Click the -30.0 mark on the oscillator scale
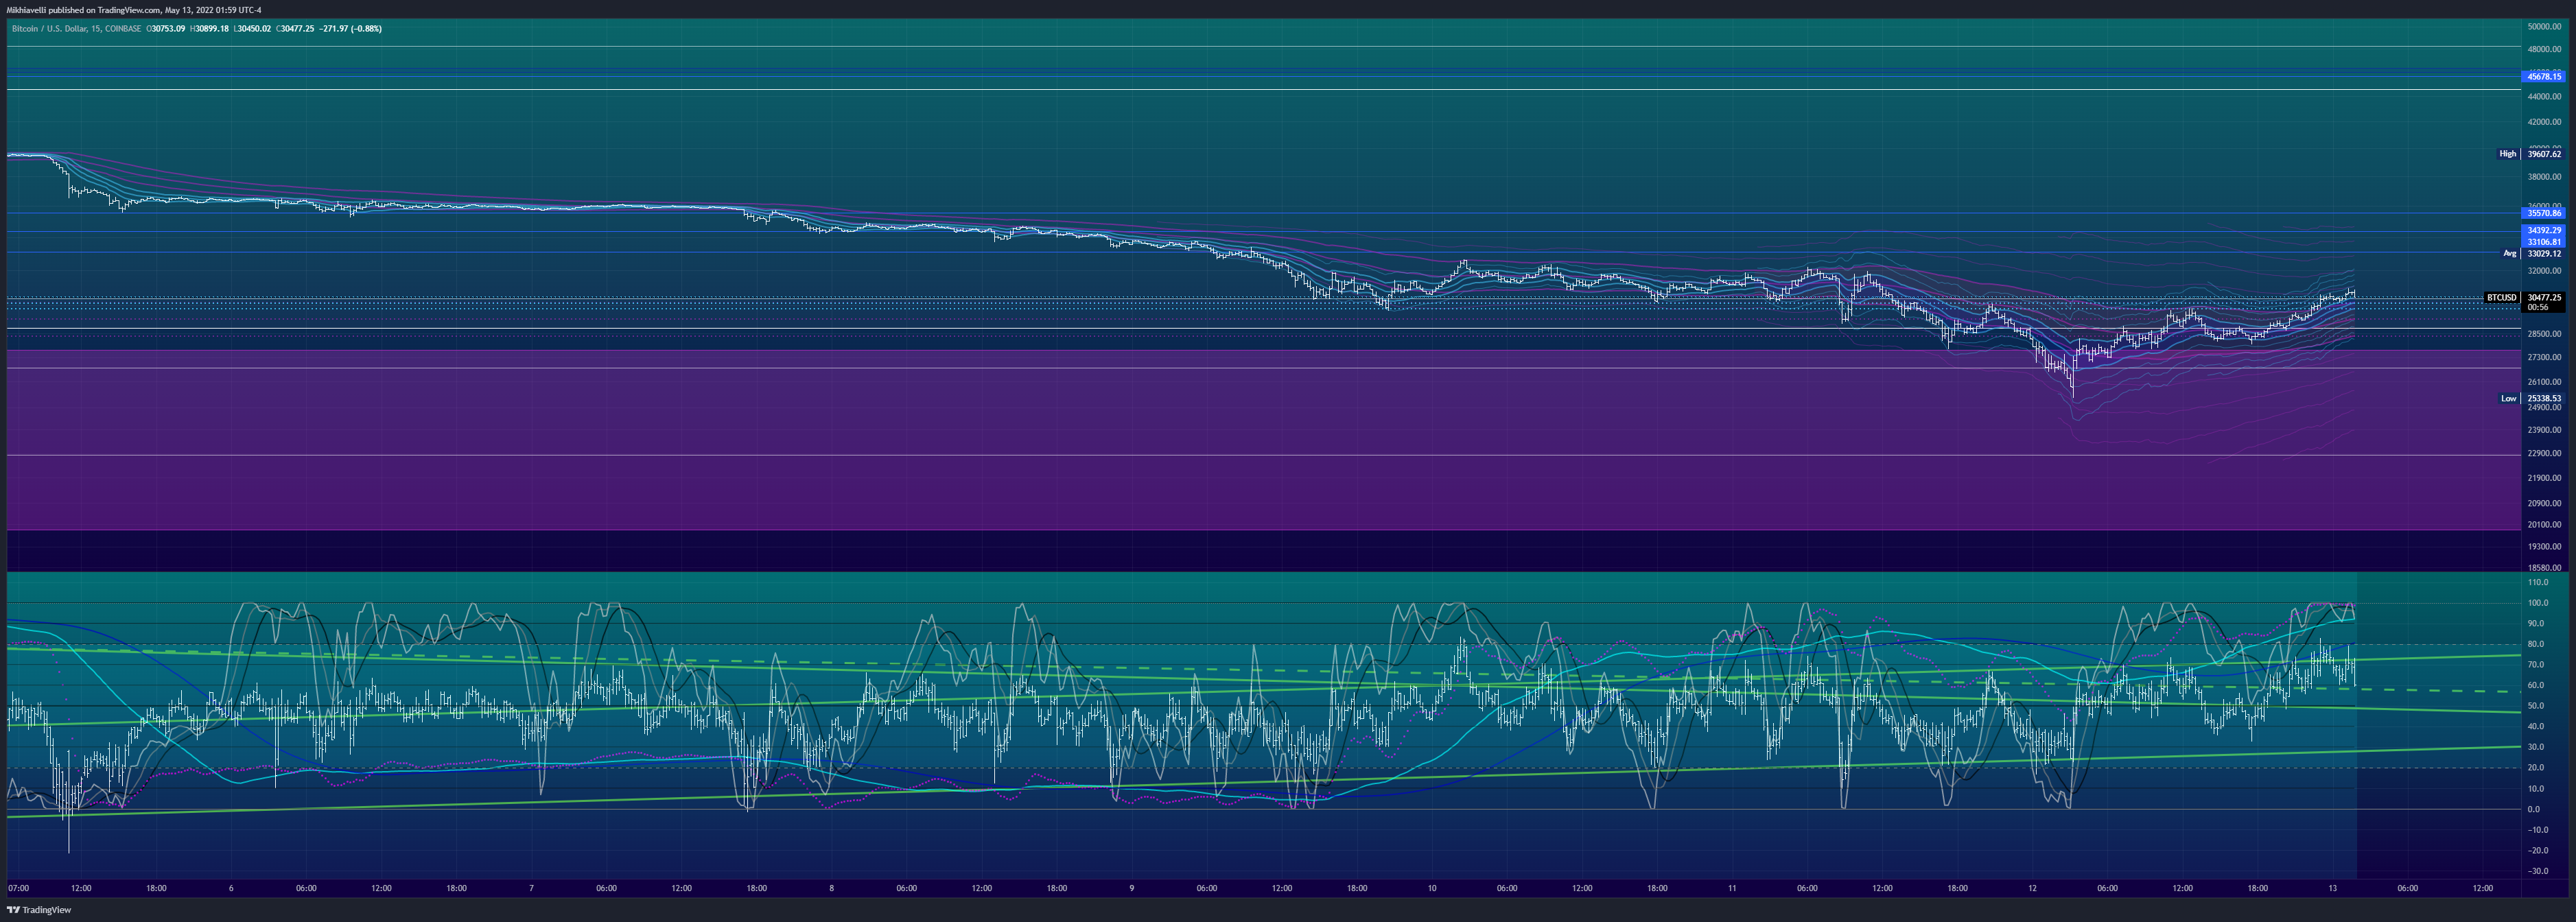 [x=2538, y=871]
